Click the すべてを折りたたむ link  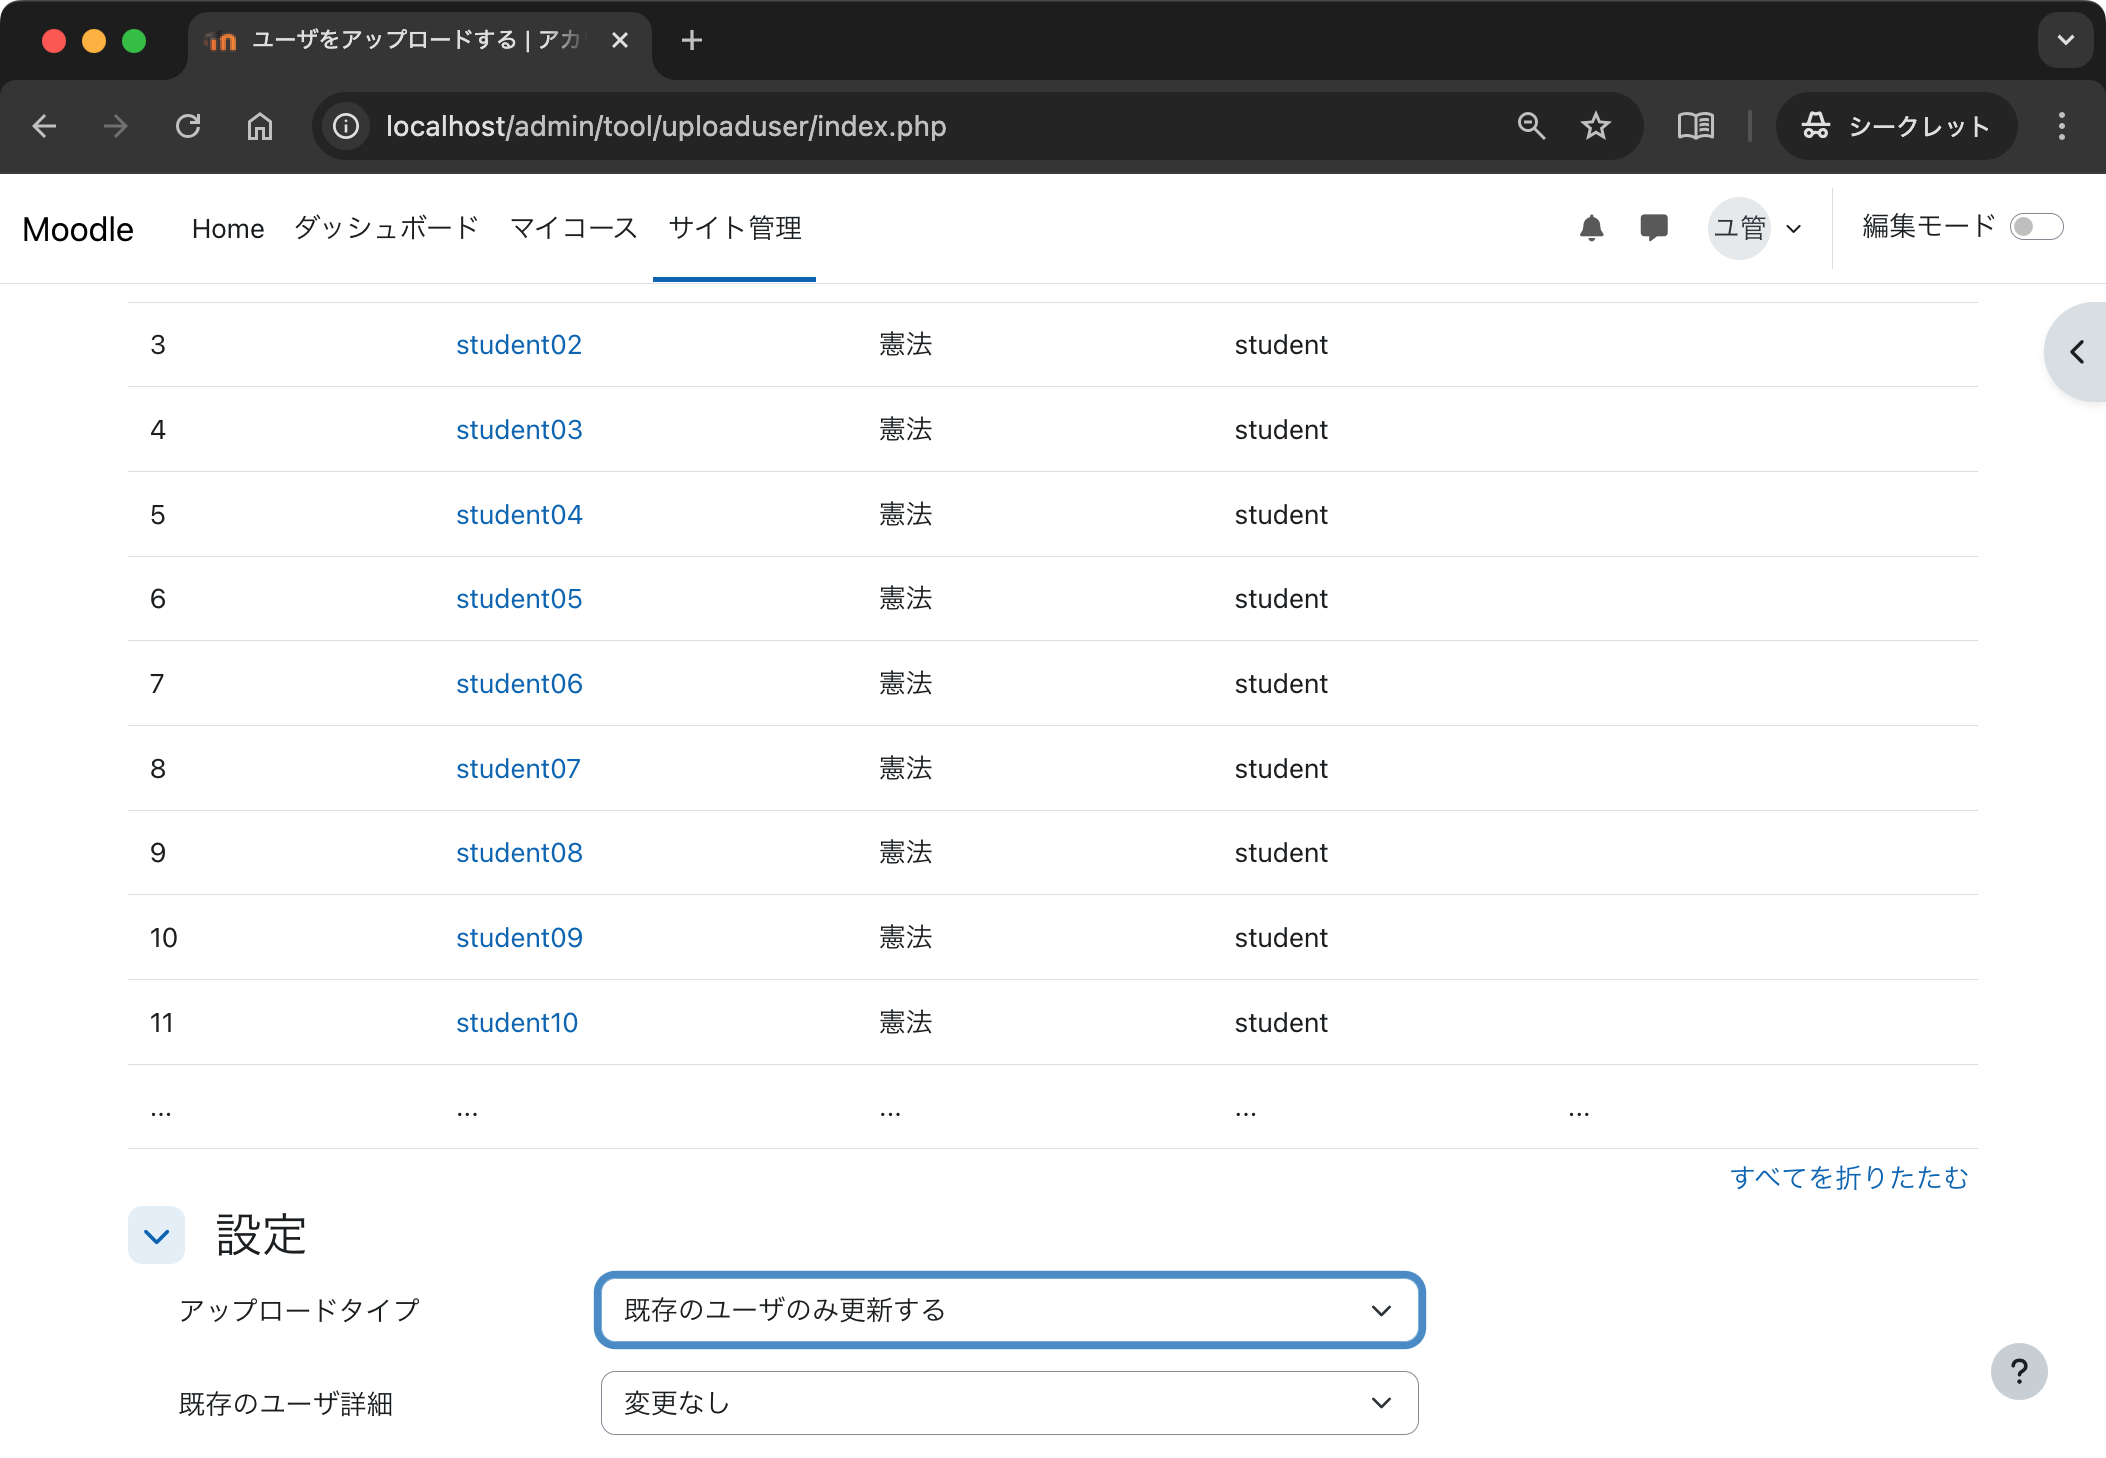pos(1848,1178)
